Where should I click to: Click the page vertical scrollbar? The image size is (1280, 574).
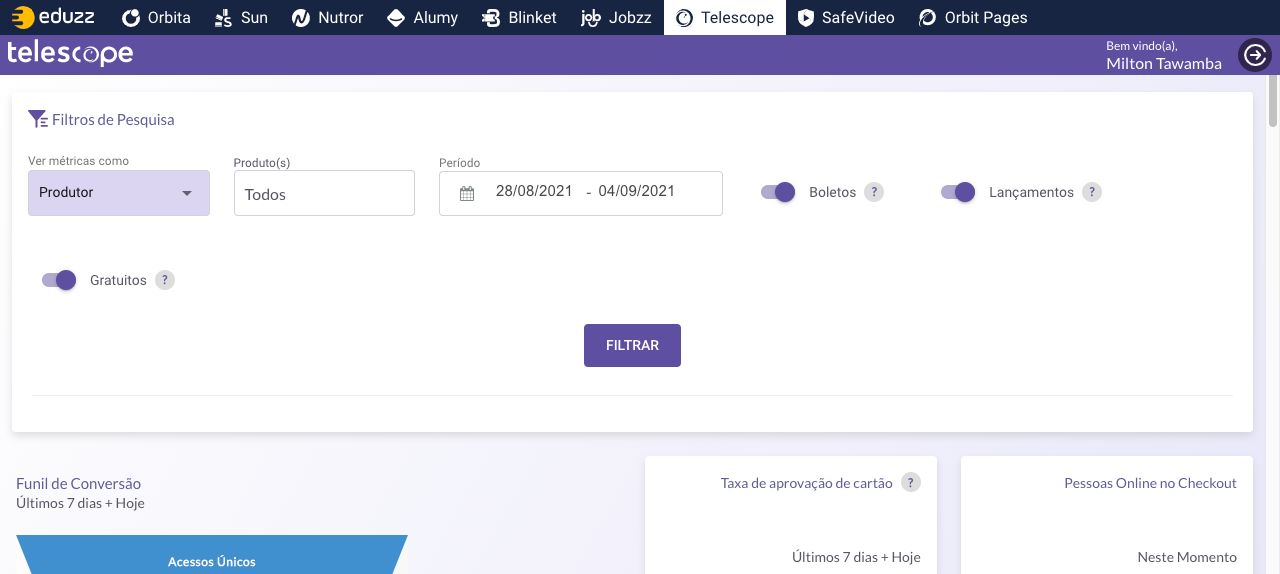[x=1273, y=100]
